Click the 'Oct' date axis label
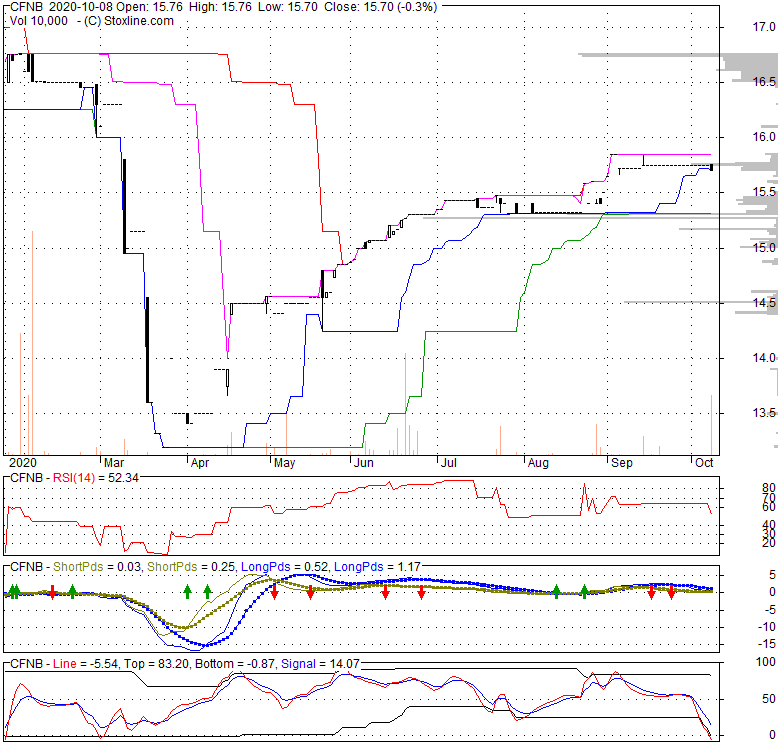The height and width of the screenshot is (745, 780). click(x=704, y=463)
